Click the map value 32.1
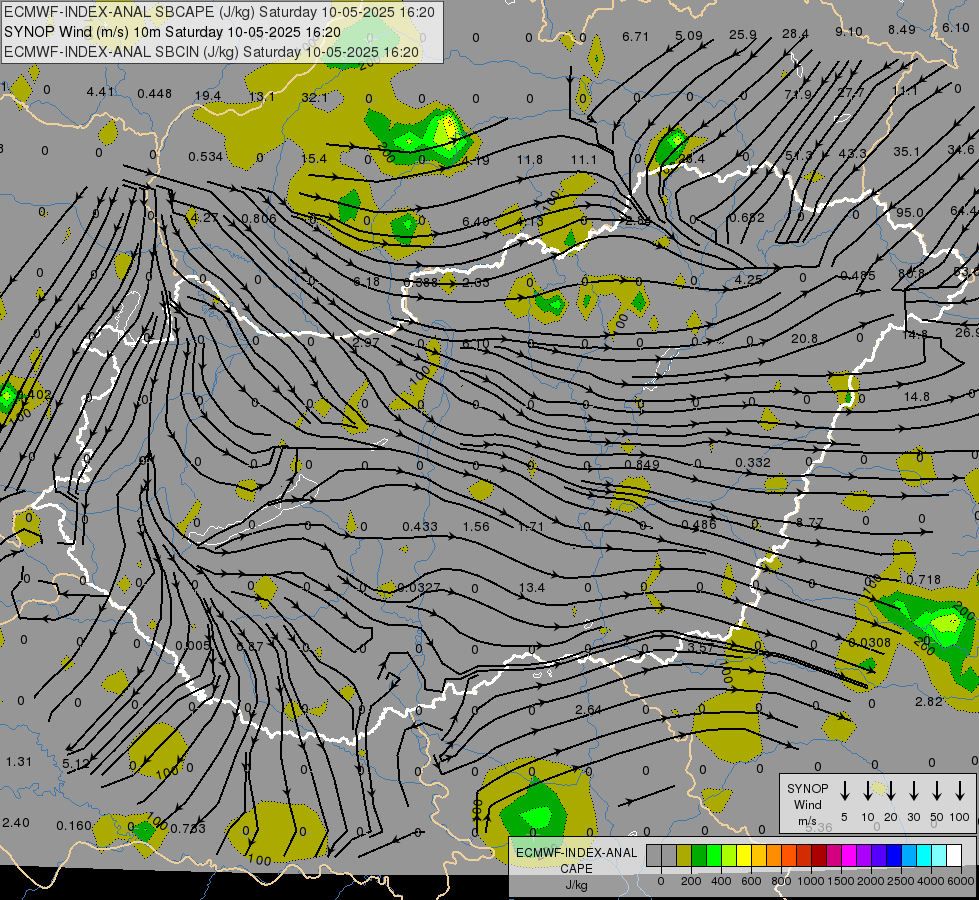The image size is (979, 900). [314, 97]
